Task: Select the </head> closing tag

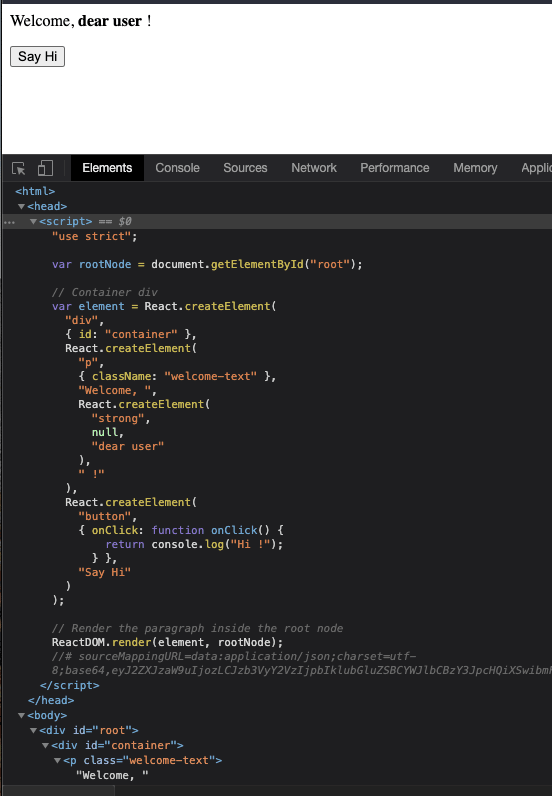Action: [51, 701]
